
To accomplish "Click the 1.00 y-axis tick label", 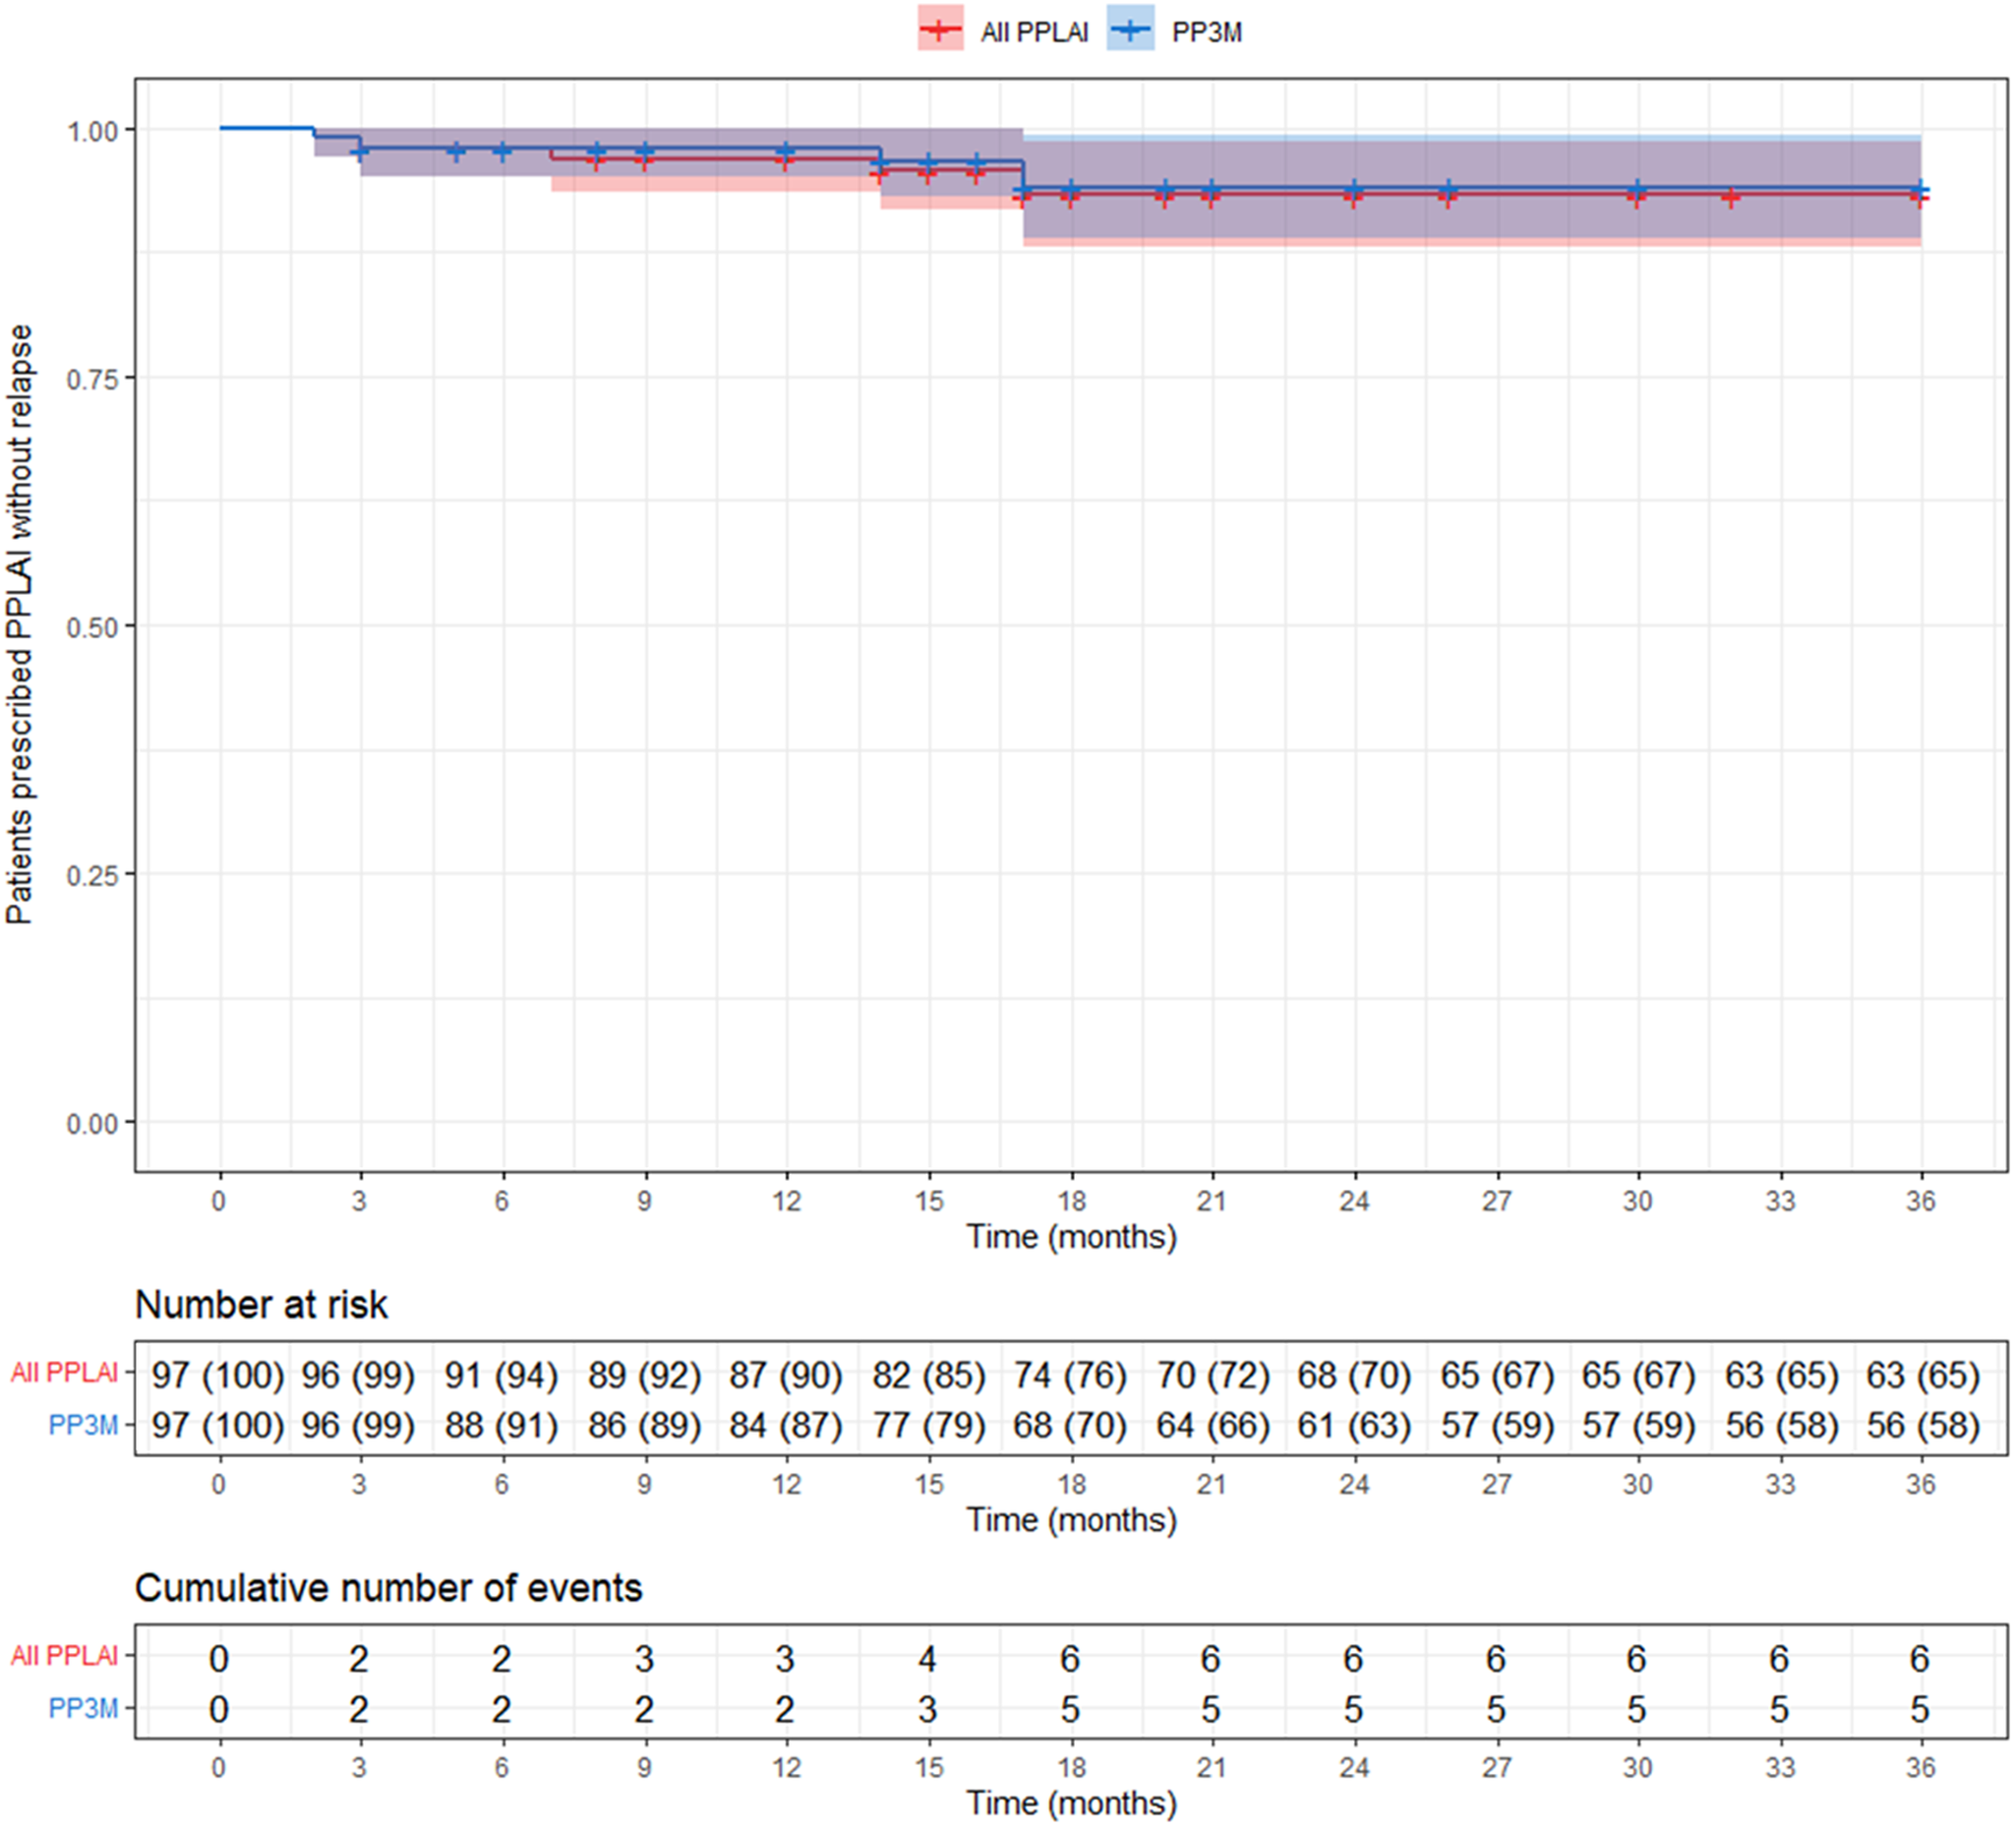I will tap(92, 132).
